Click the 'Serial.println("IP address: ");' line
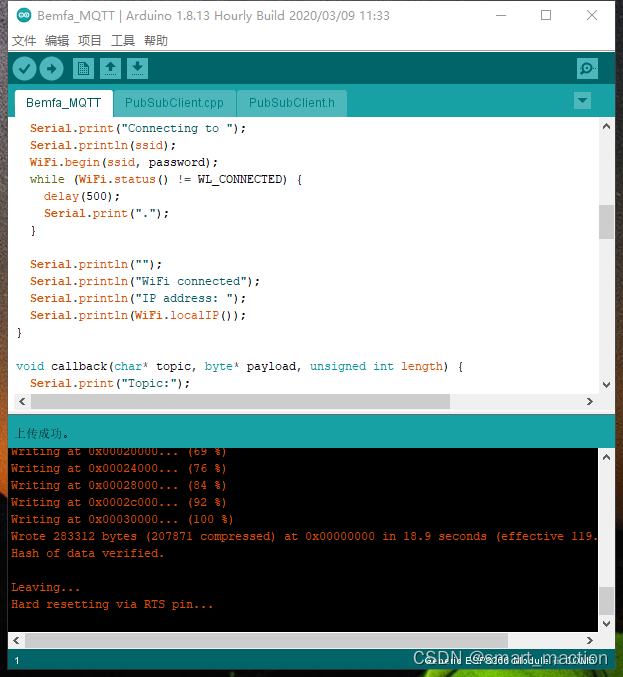623x677 pixels. tap(138, 298)
